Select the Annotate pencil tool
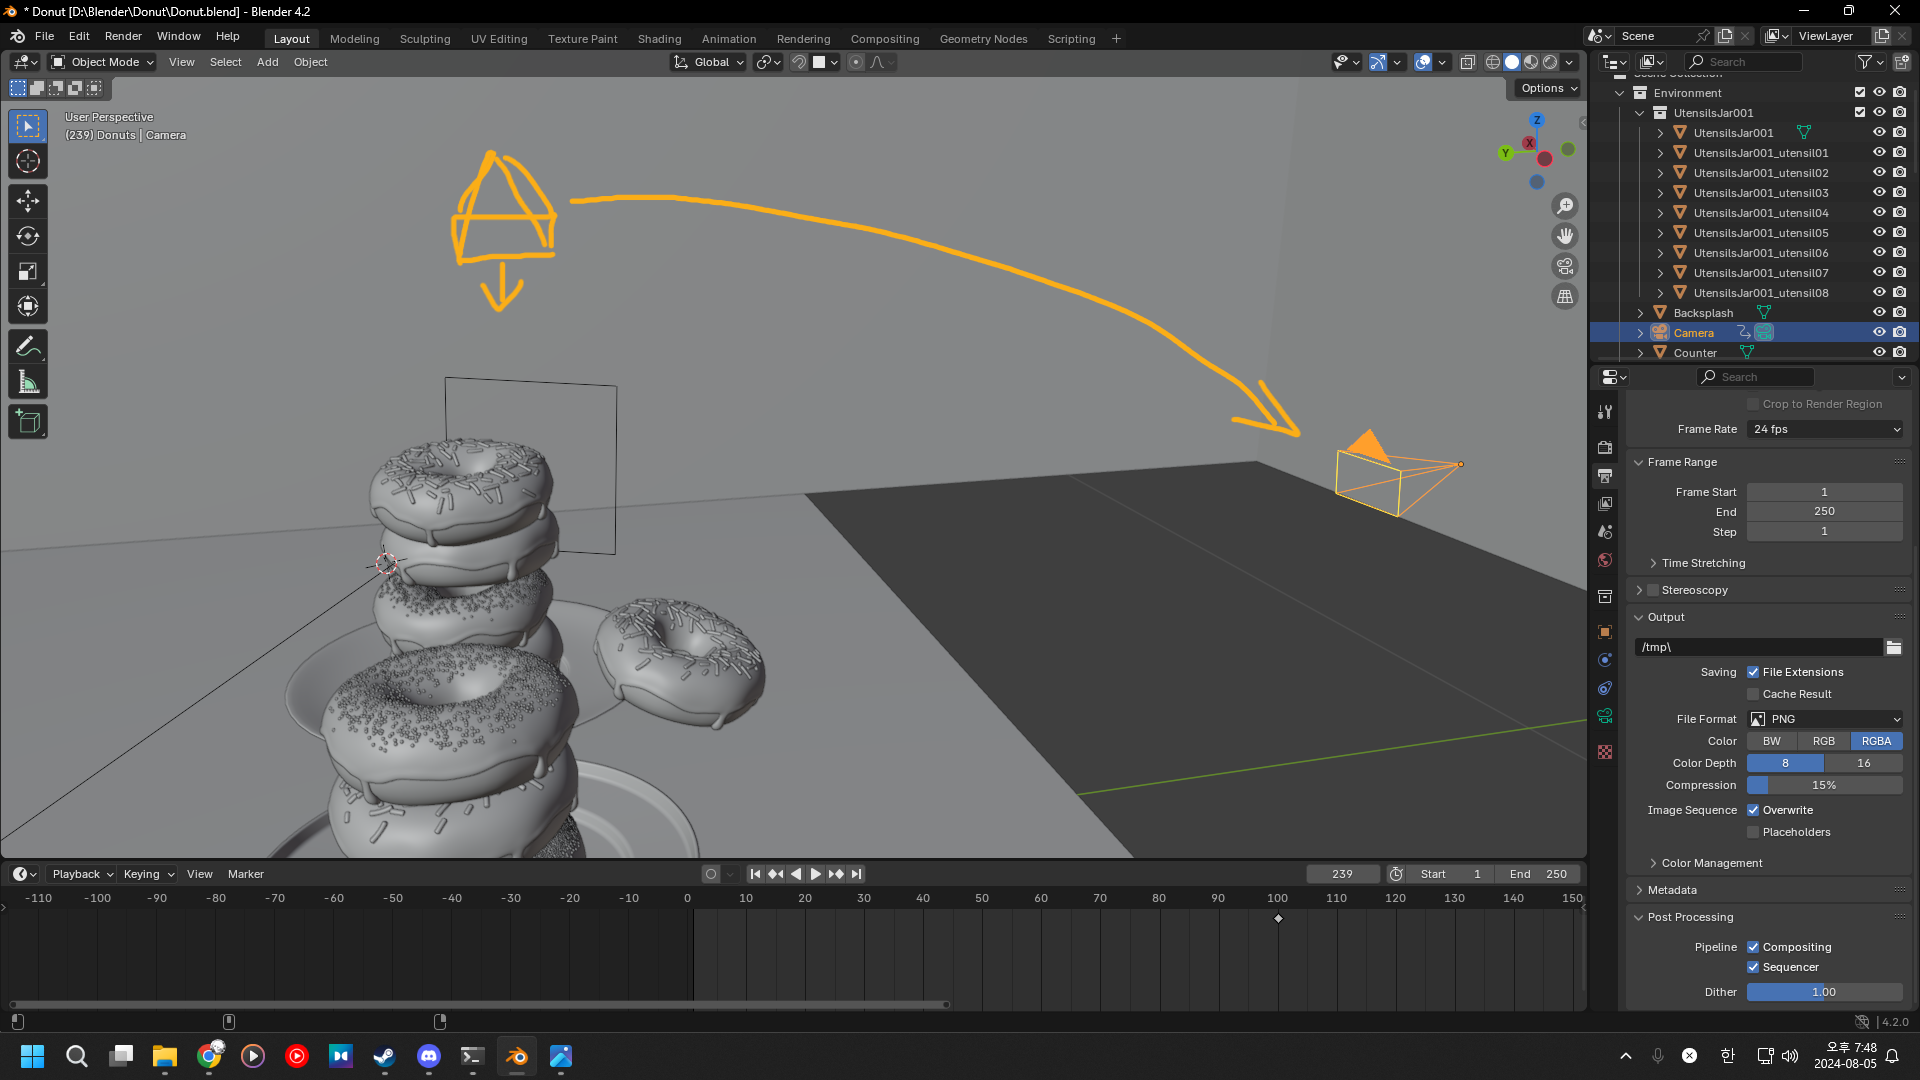 (28, 347)
